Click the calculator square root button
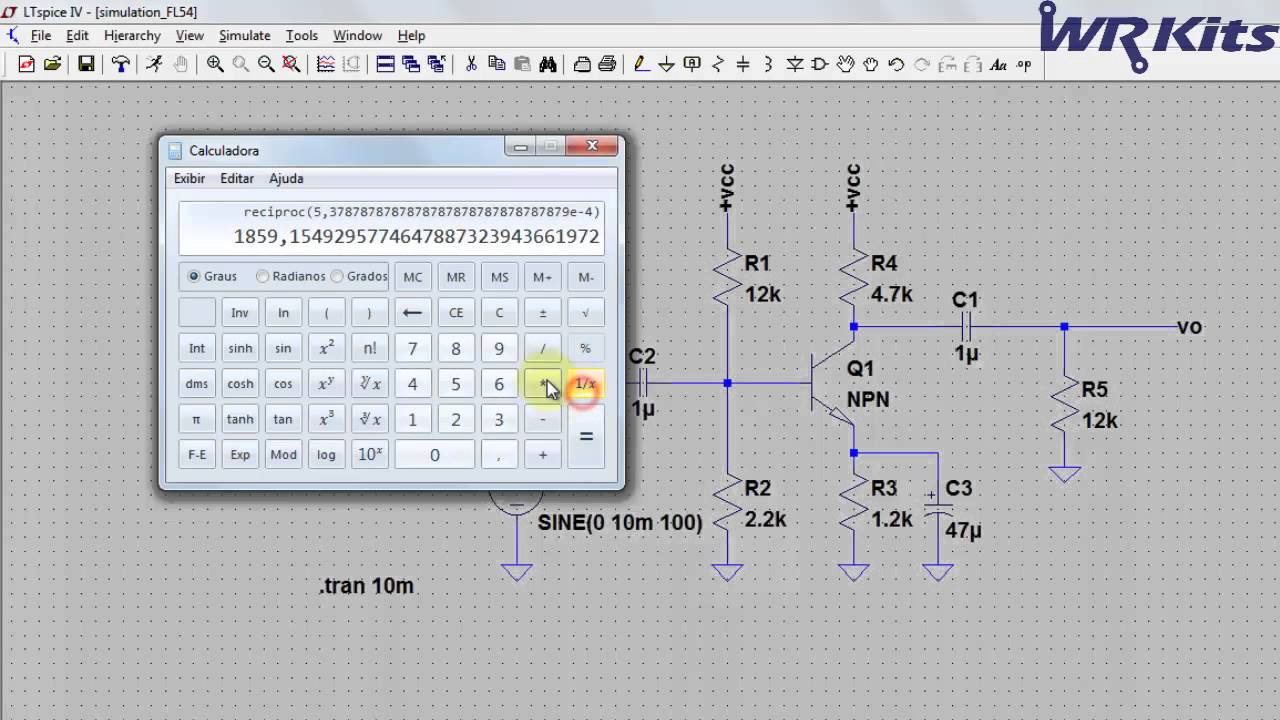This screenshot has width=1280, height=720. pyautogui.click(x=586, y=313)
